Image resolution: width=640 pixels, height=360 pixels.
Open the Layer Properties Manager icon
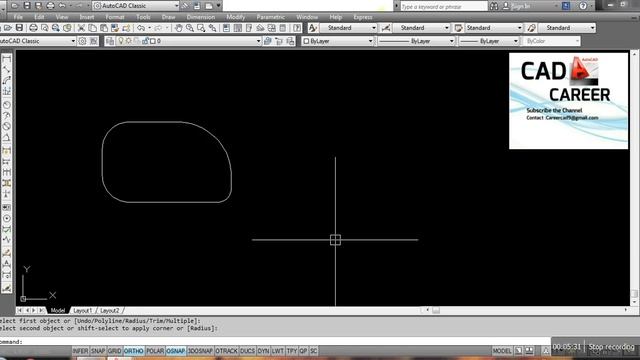(x=110, y=41)
